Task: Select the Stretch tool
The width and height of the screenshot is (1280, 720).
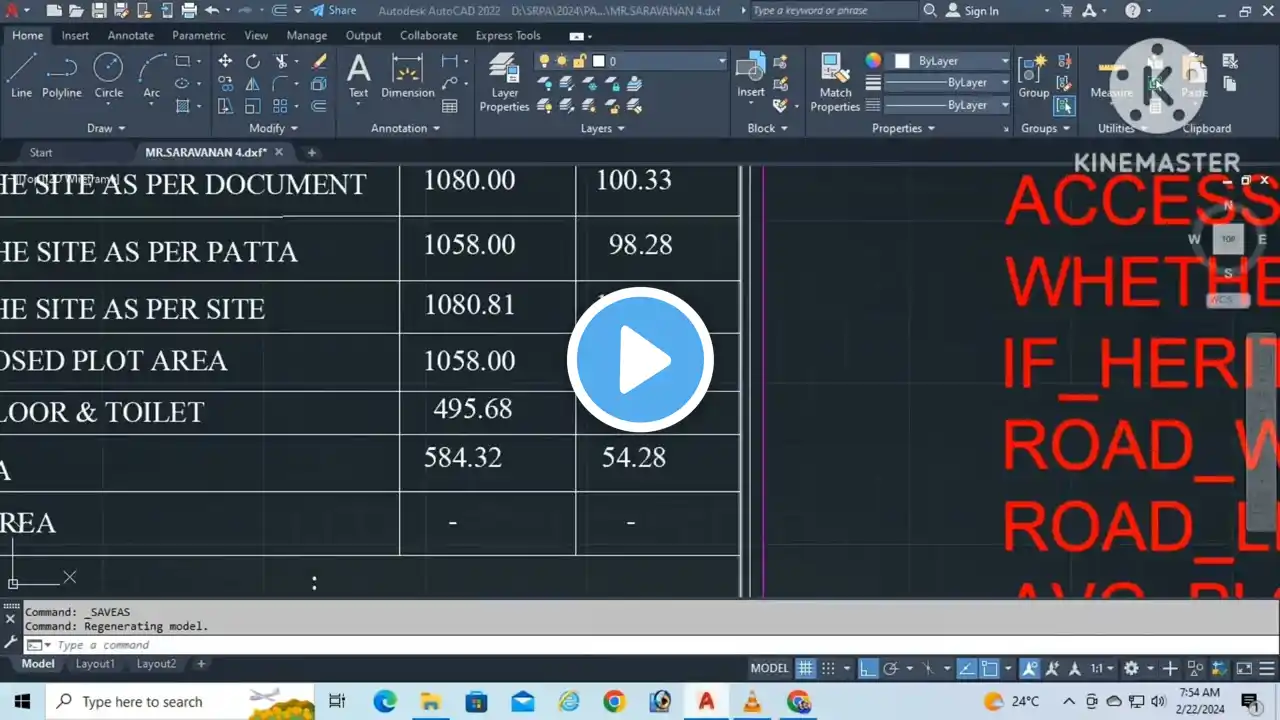Action: (x=225, y=106)
